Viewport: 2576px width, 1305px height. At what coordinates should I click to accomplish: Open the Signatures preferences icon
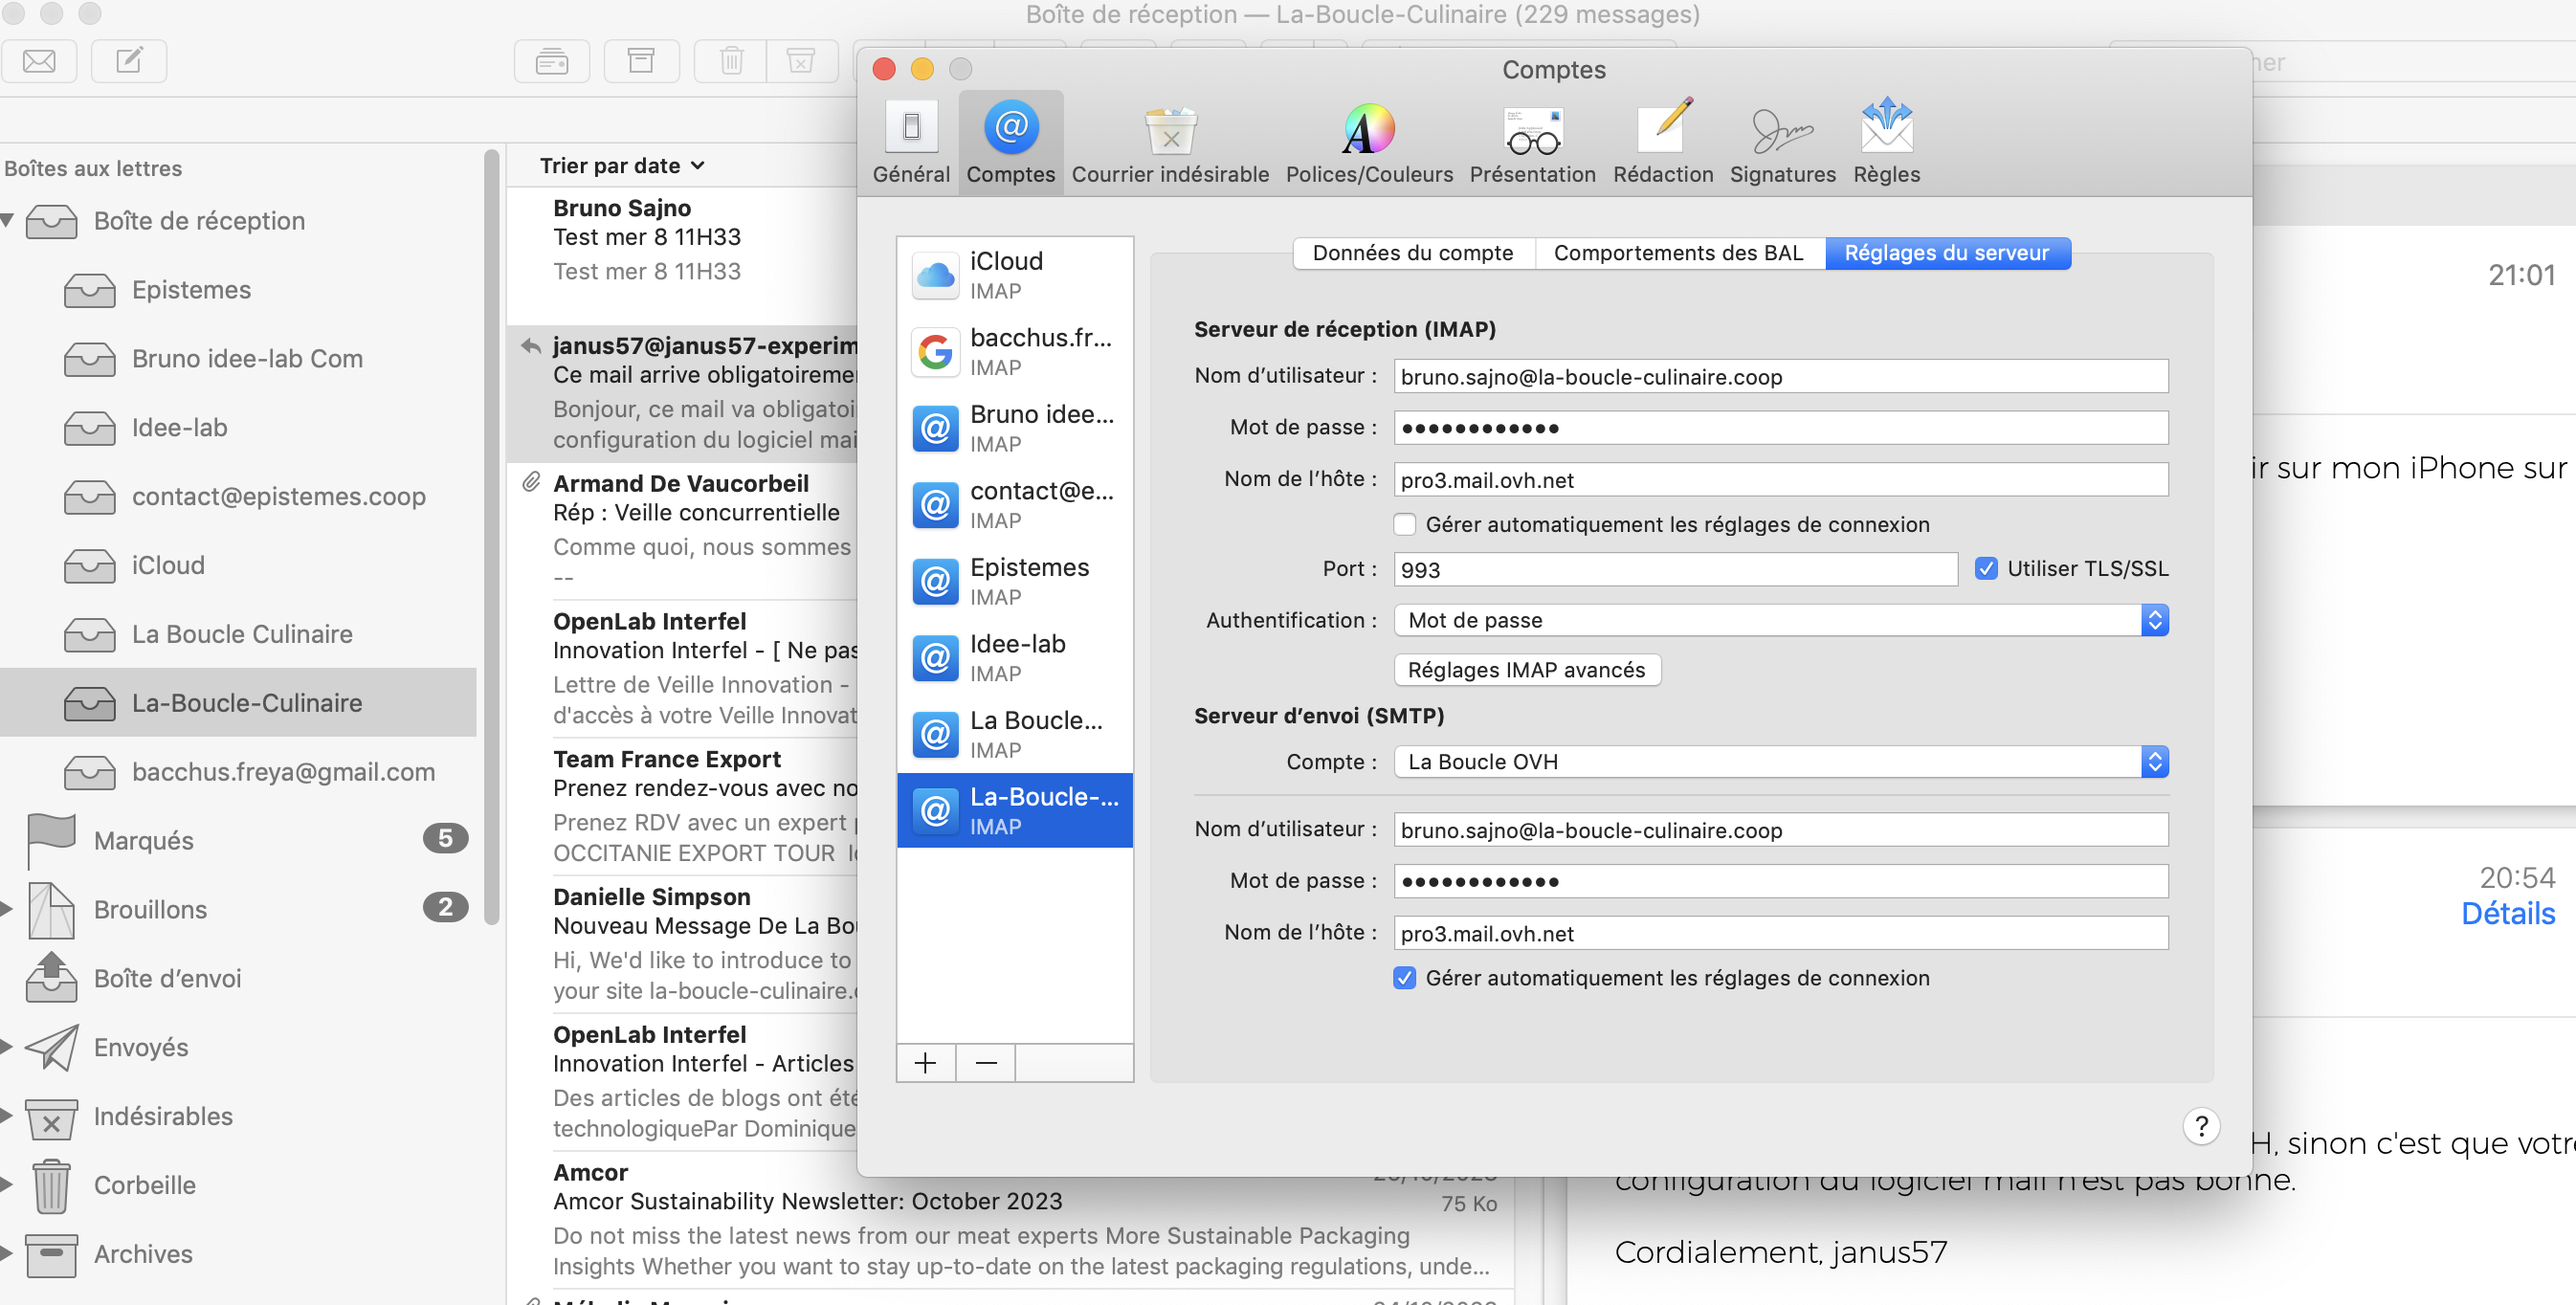click(1782, 143)
